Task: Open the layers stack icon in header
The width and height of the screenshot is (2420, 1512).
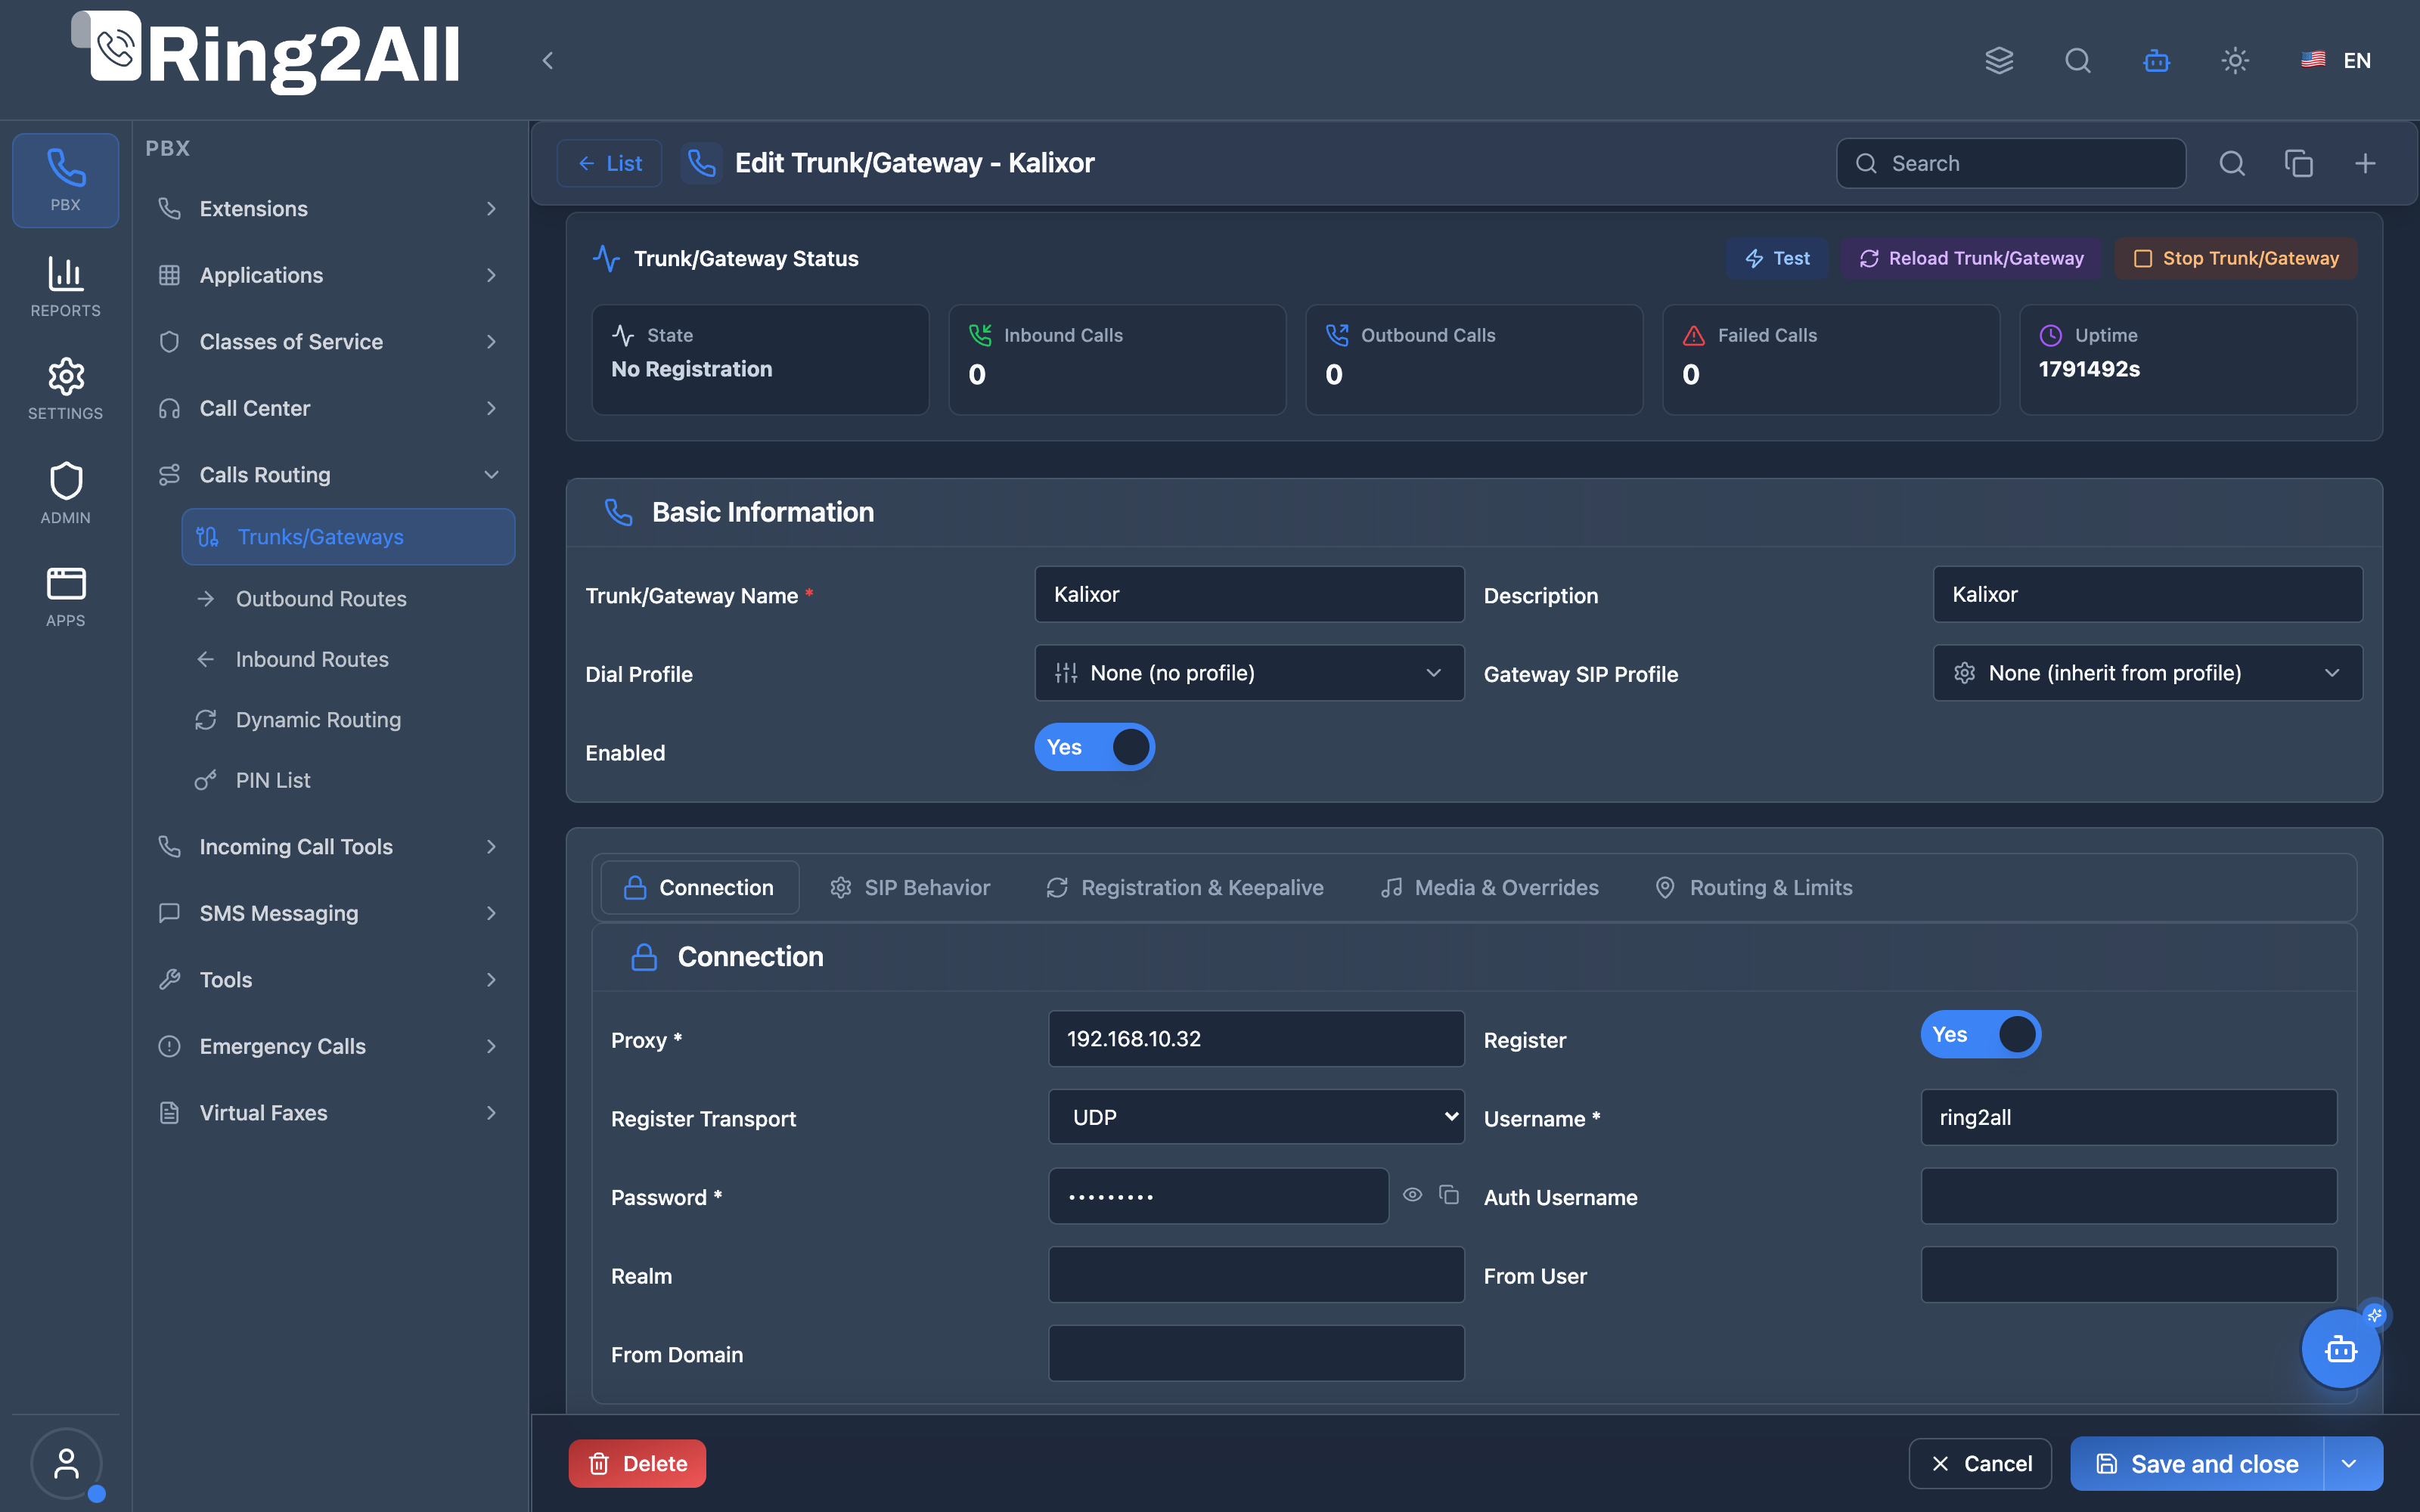Action: pos(1999,60)
